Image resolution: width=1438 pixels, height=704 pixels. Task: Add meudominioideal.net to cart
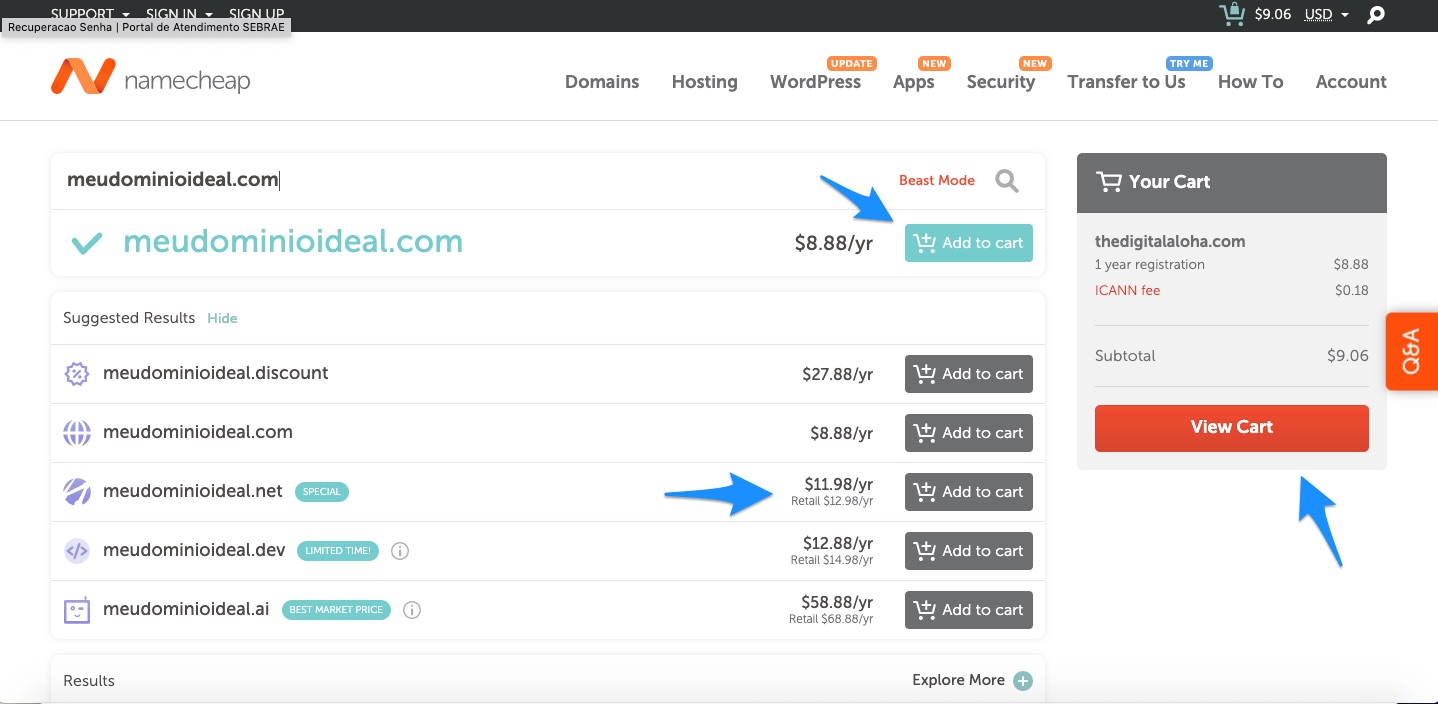tap(969, 492)
